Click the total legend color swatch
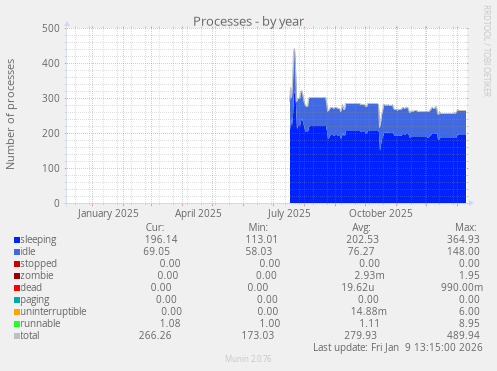Screen dimensions: 497x371 [x=17, y=336]
